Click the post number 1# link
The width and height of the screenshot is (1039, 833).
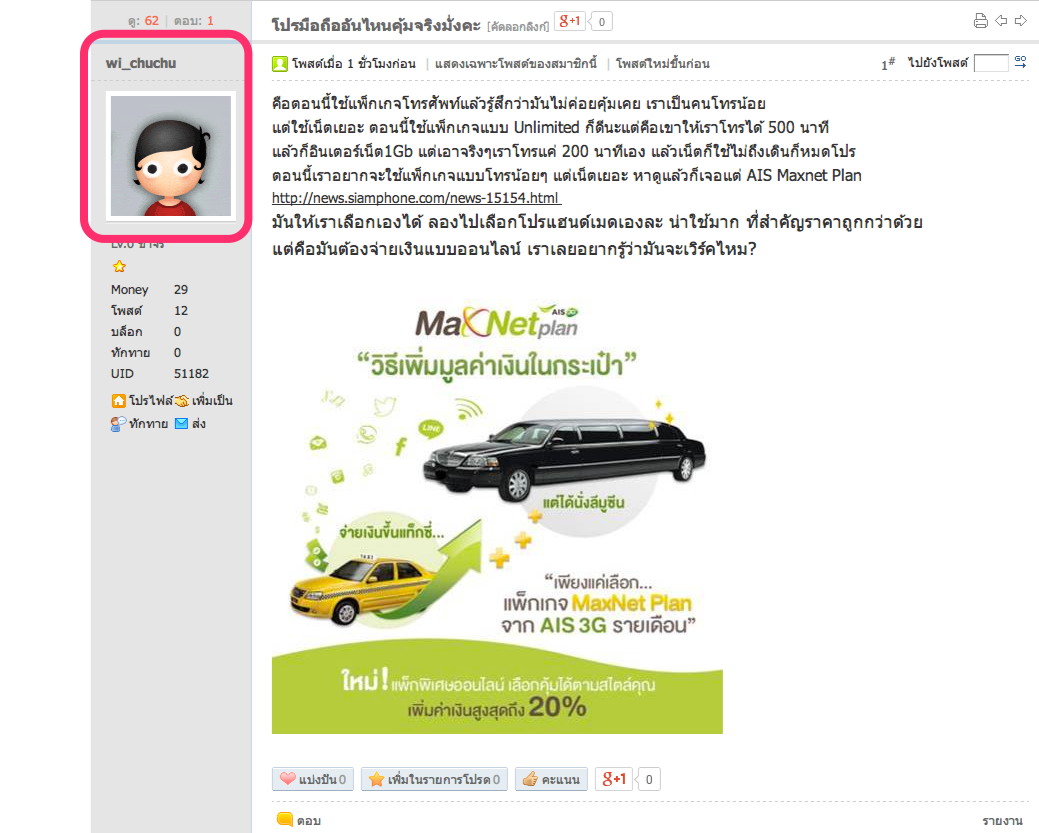click(888, 64)
